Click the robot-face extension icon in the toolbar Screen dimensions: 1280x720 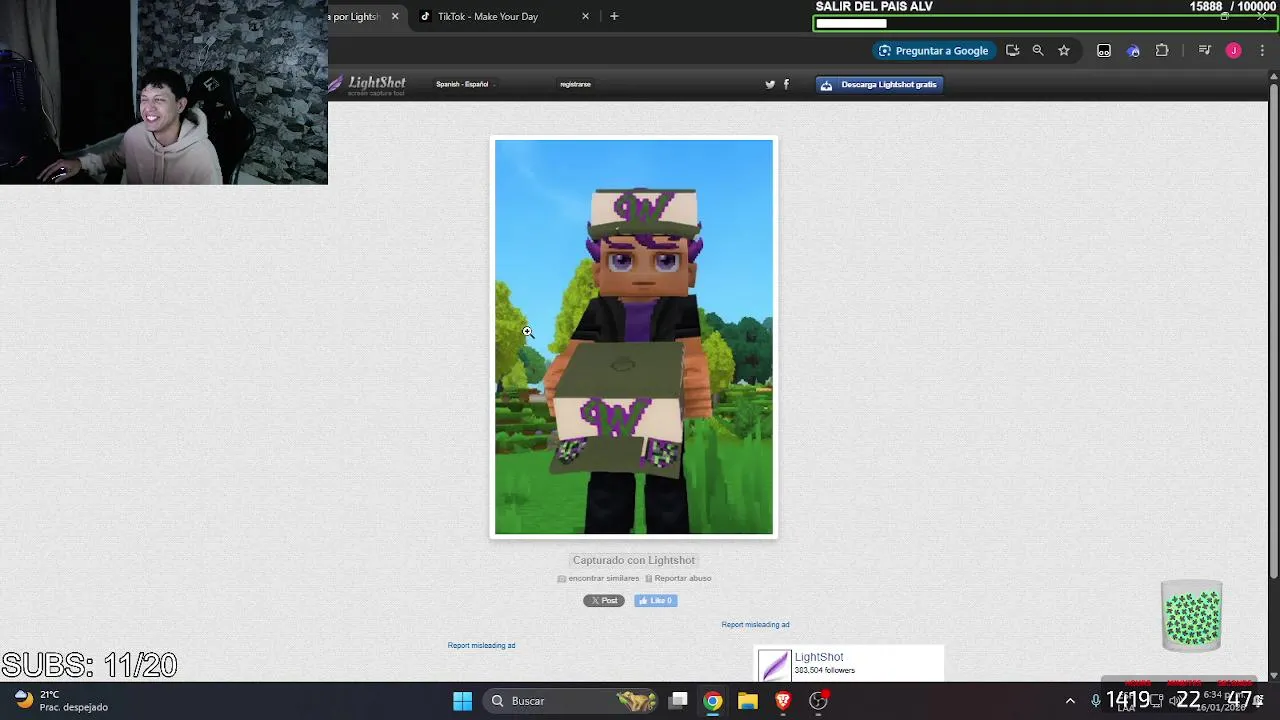(1104, 51)
